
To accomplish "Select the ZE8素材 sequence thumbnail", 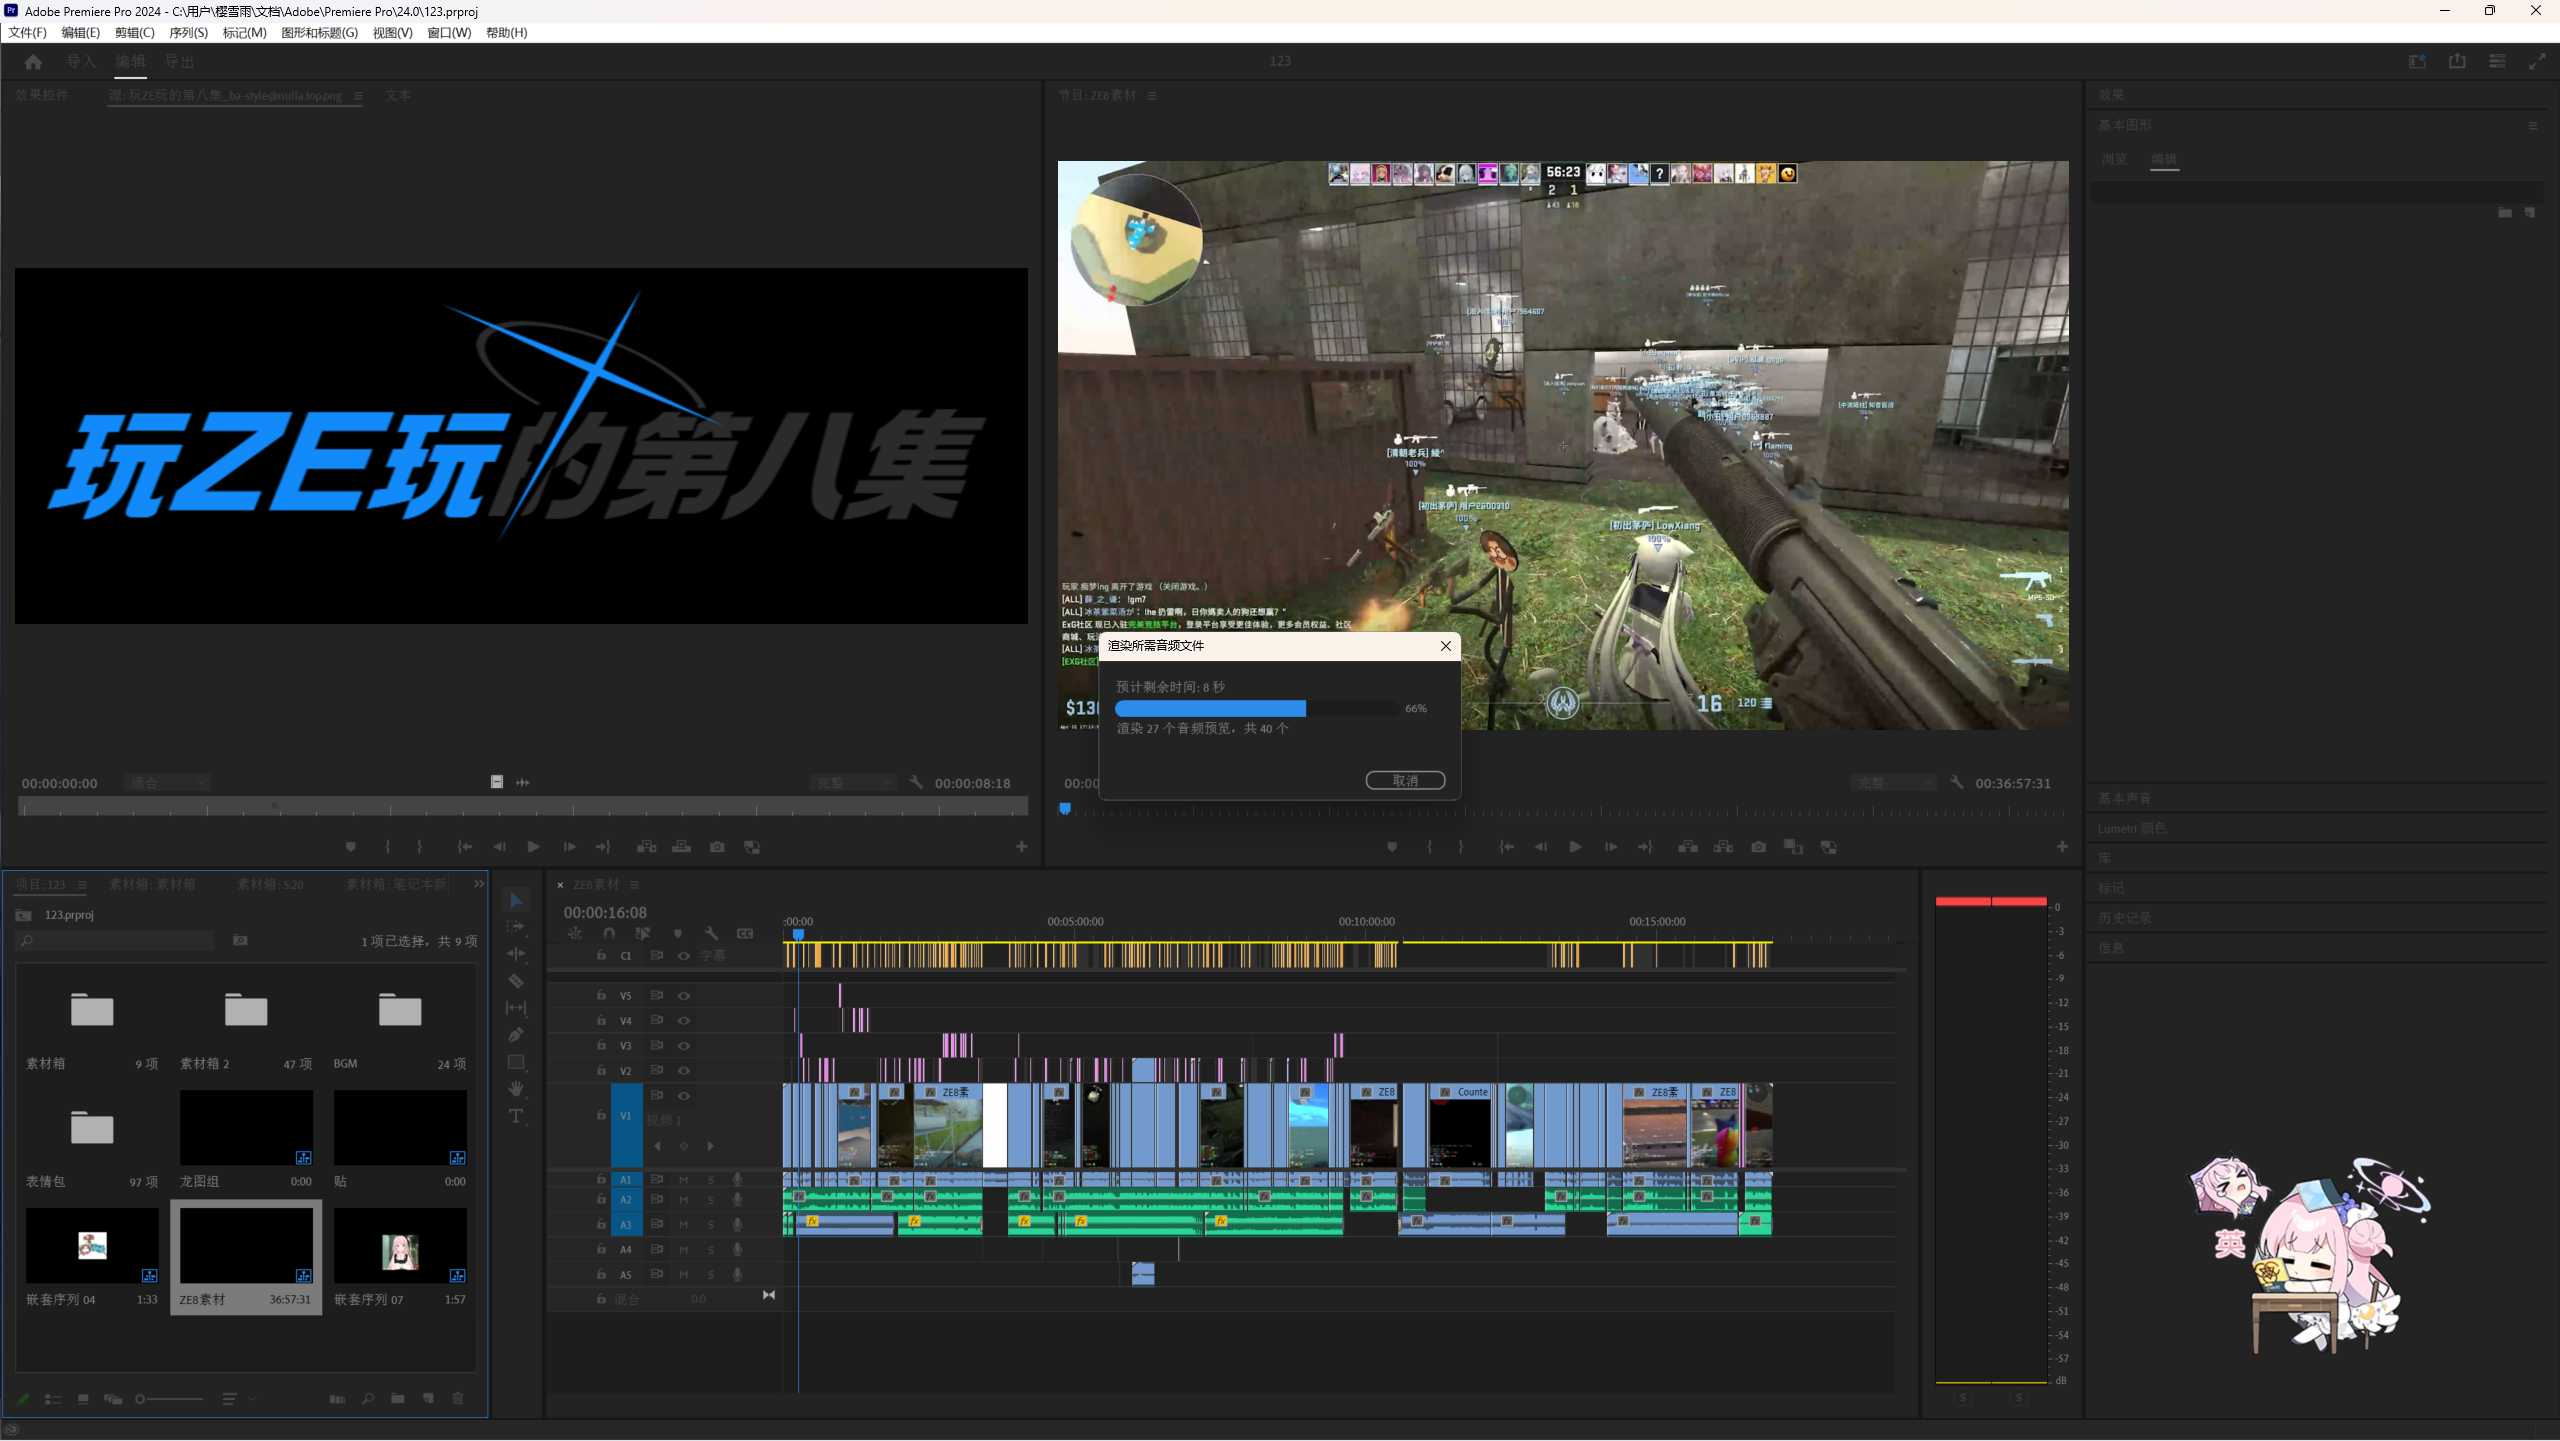I will 246,1245.
